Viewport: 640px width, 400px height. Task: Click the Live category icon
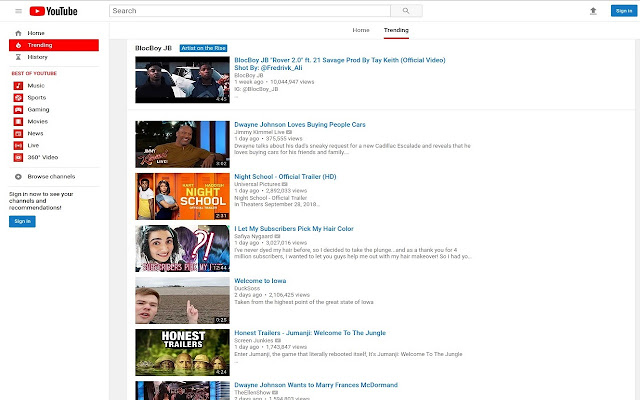[x=18, y=145]
